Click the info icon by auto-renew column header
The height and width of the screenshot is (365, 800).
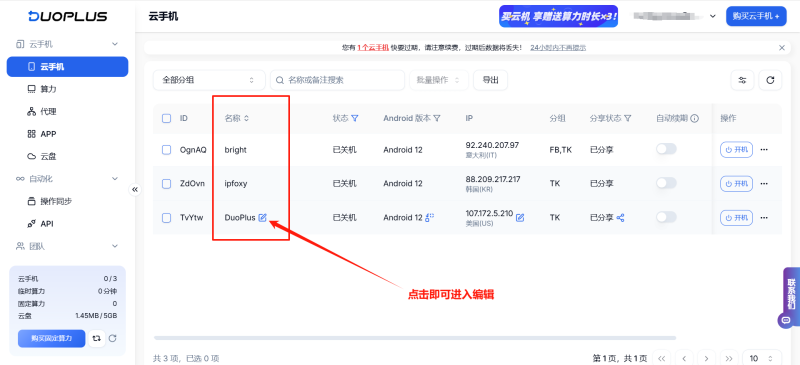point(694,118)
